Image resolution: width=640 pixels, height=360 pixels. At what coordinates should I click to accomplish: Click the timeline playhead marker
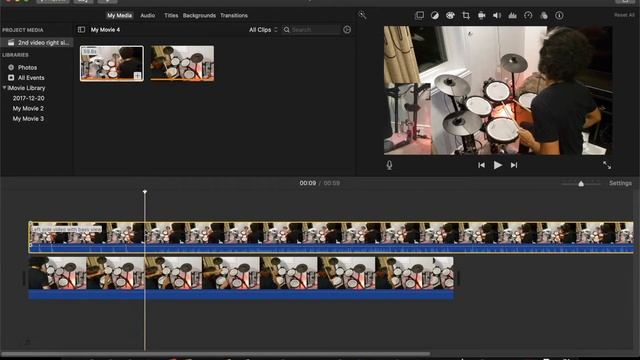pos(145,192)
